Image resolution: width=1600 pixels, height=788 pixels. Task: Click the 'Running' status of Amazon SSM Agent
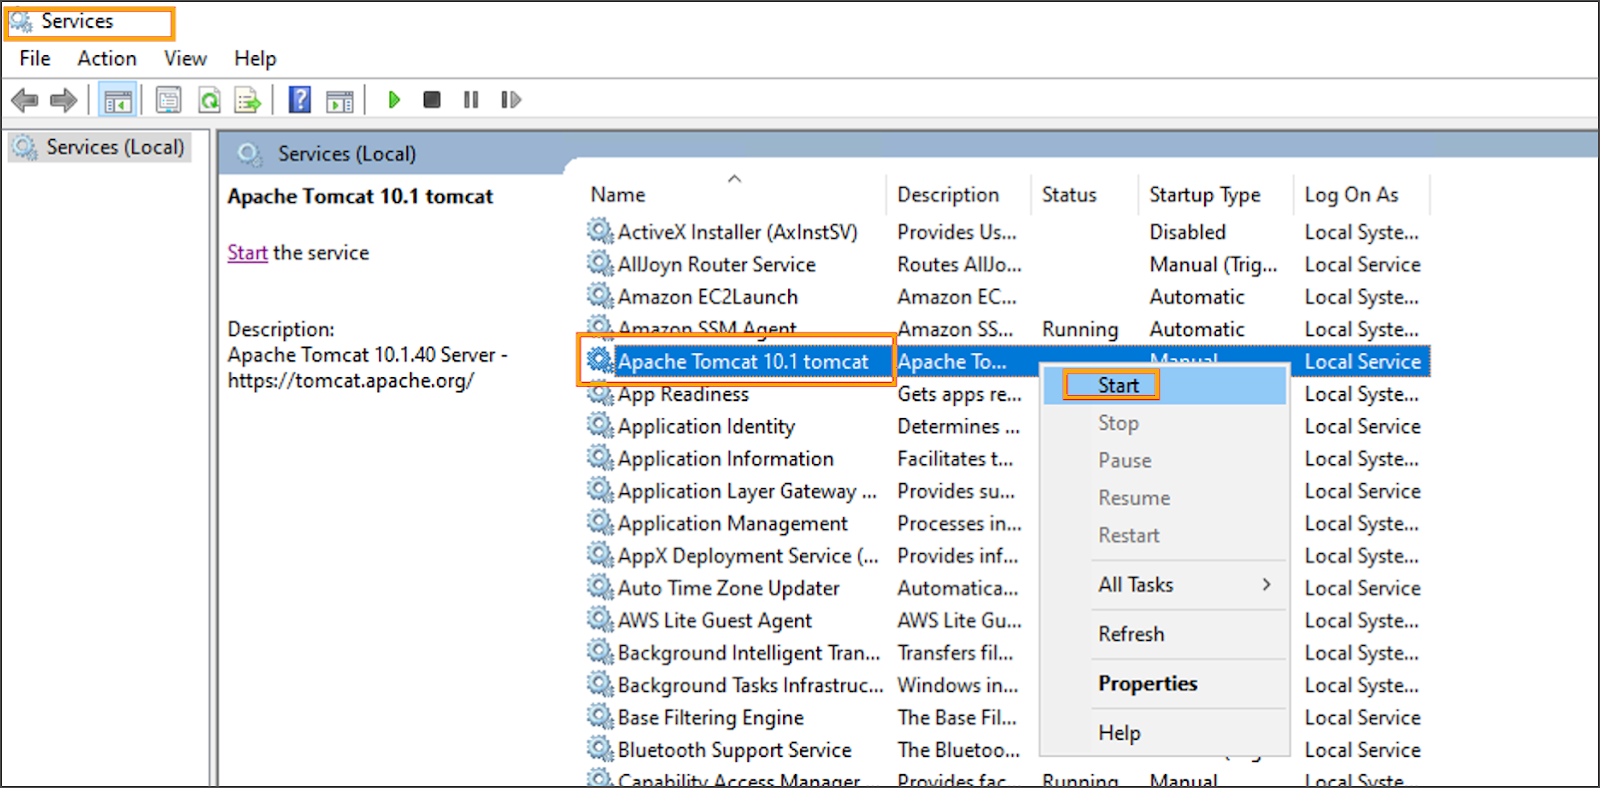tap(1080, 329)
